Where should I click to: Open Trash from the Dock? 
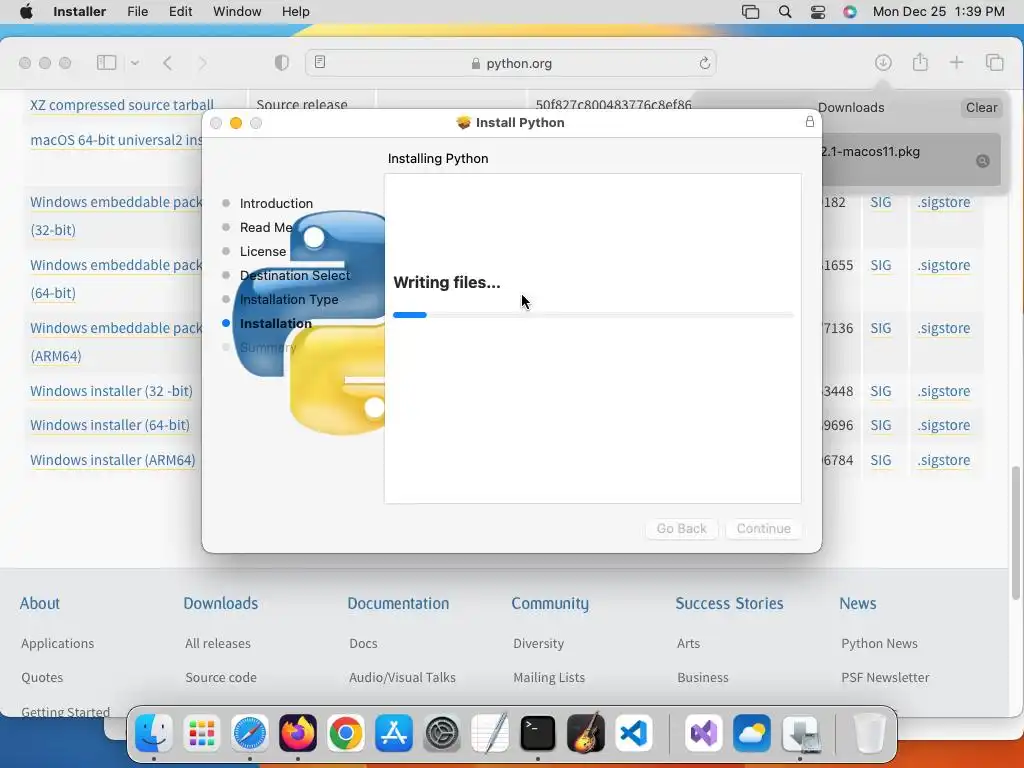tap(870, 733)
